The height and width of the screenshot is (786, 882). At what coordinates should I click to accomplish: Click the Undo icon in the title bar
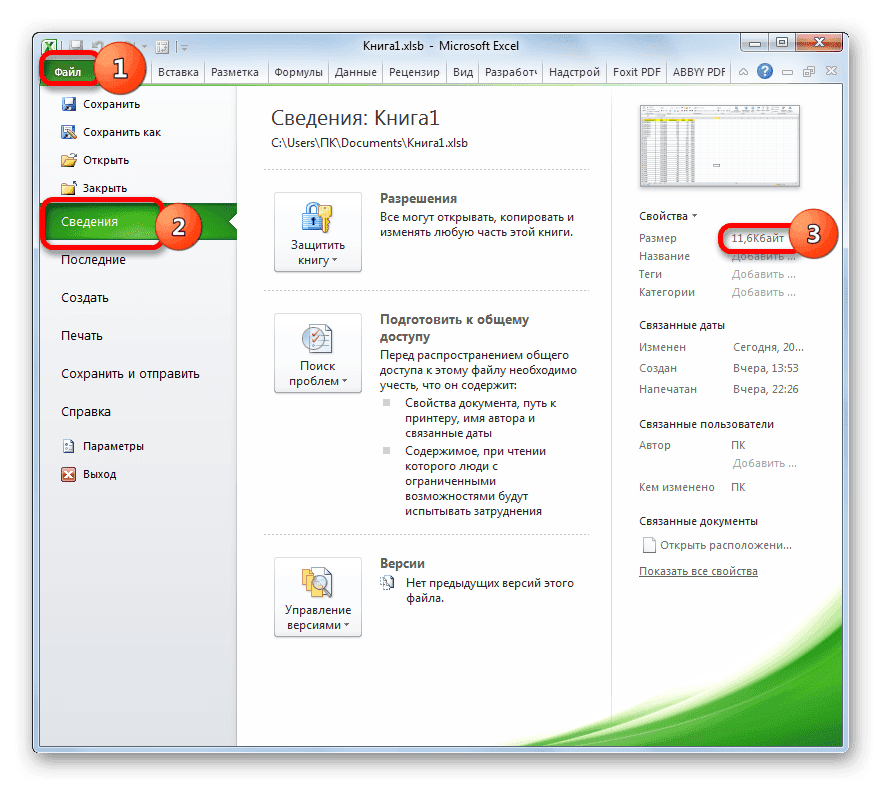[96, 45]
